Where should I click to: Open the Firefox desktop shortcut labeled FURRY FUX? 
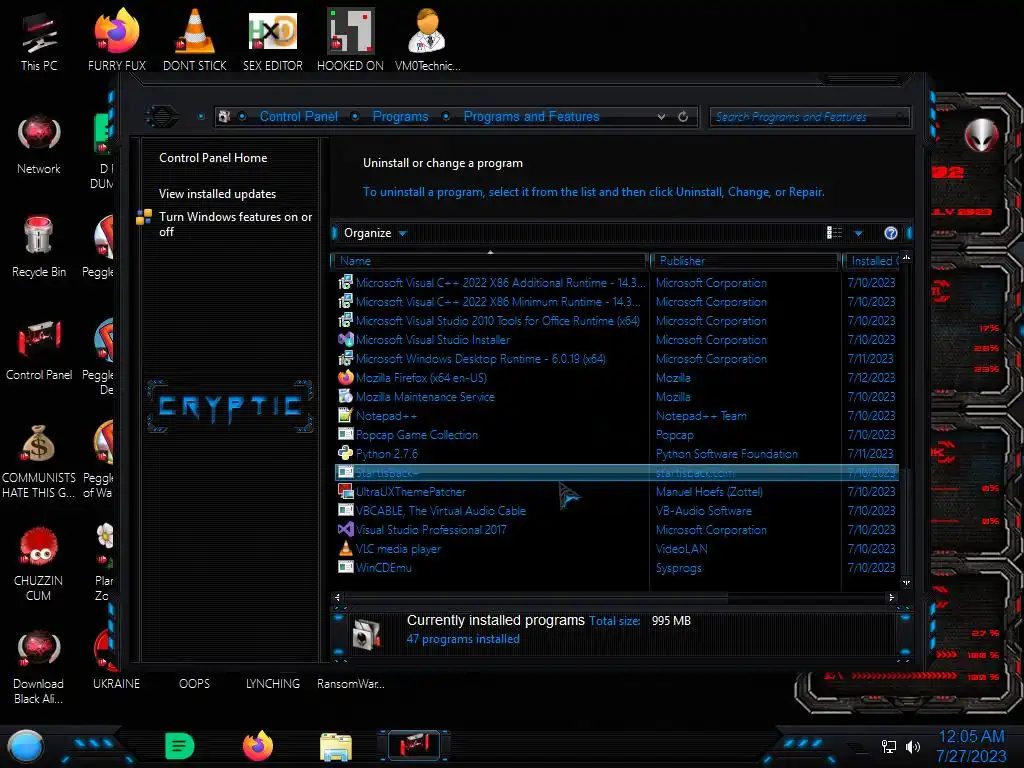coord(117,40)
